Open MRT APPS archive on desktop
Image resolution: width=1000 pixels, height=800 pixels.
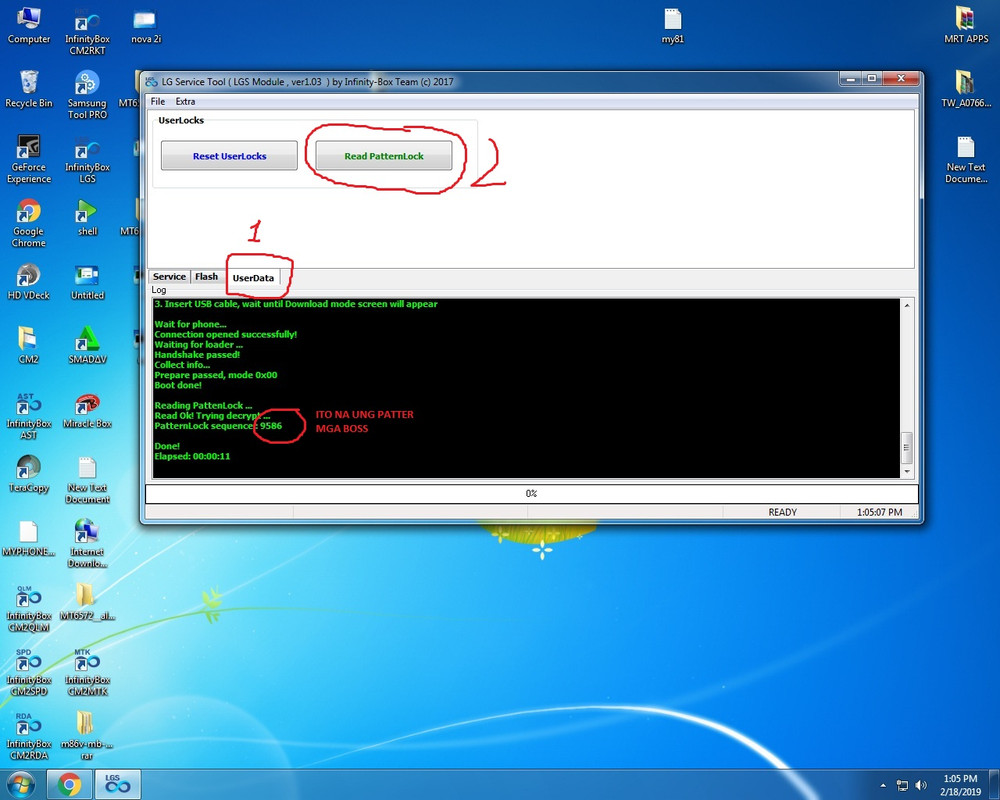click(x=966, y=26)
